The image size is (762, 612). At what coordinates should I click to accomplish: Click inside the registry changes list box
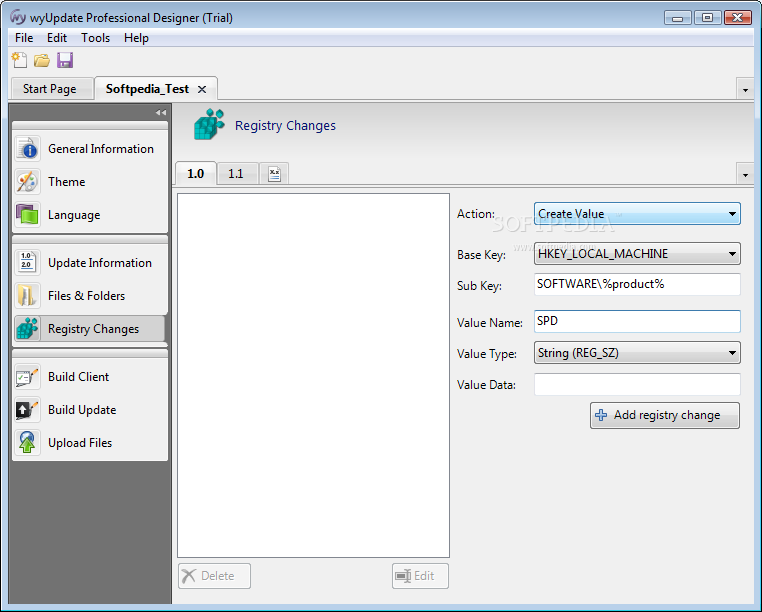tap(313, 375)
